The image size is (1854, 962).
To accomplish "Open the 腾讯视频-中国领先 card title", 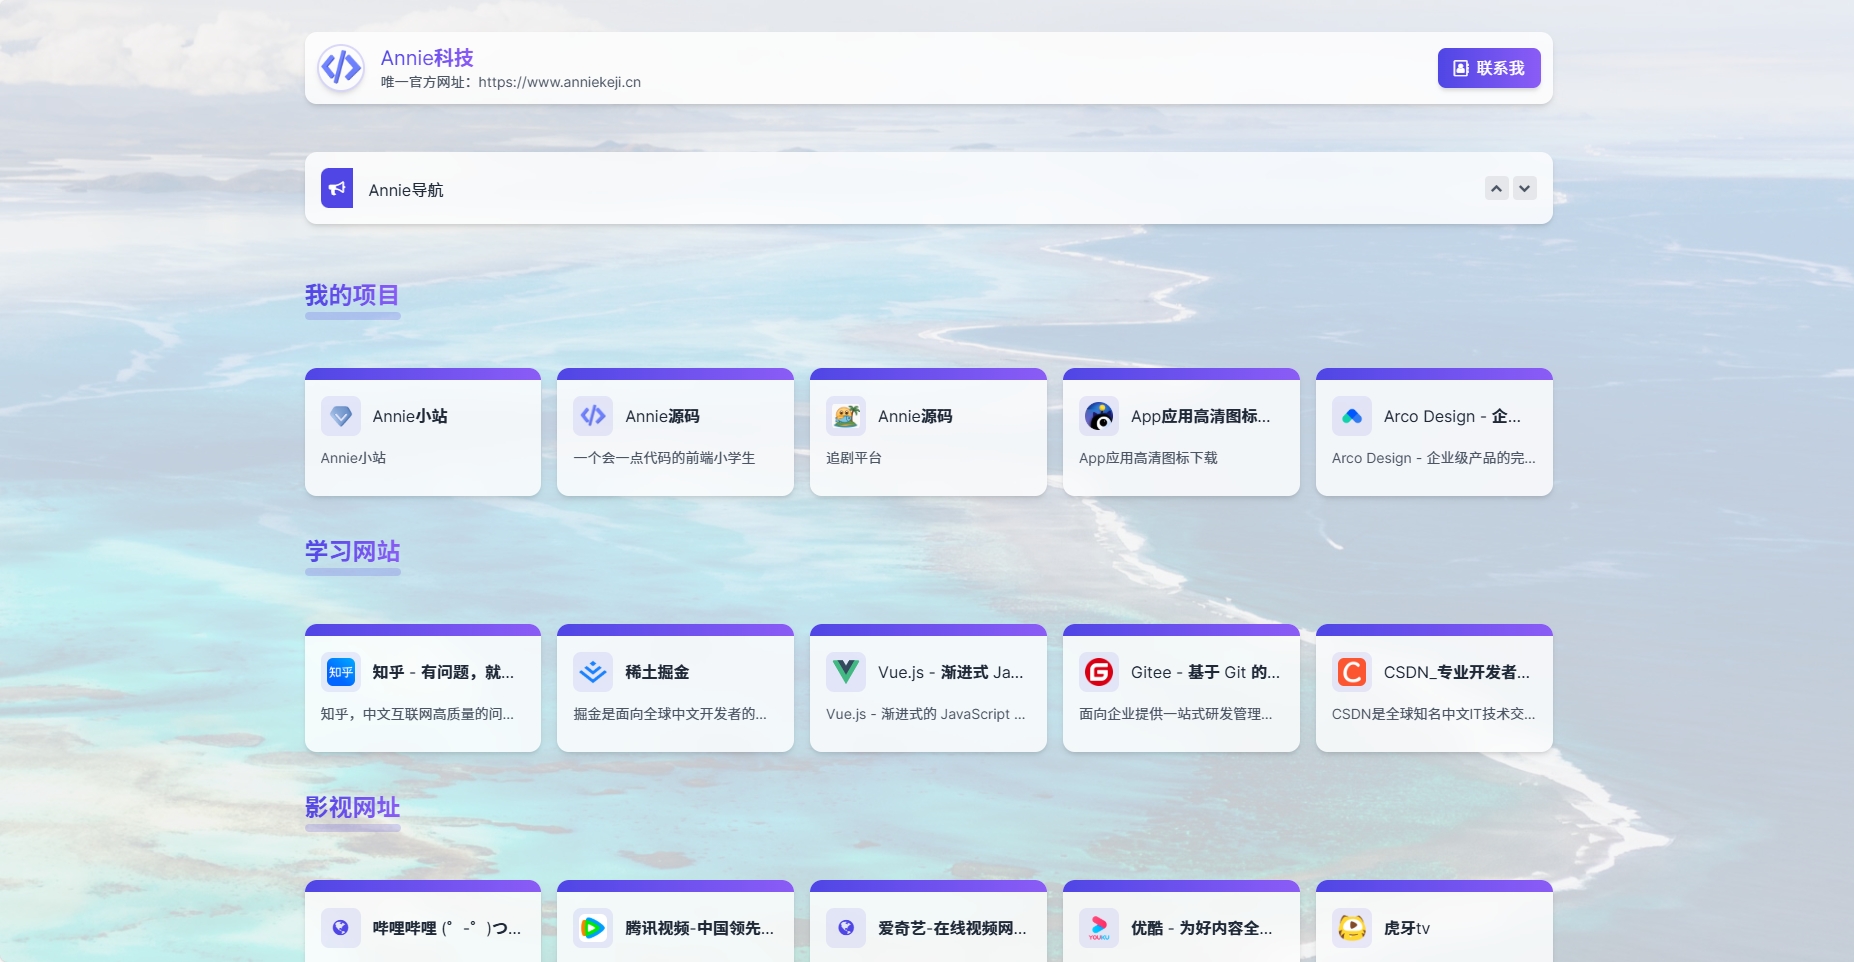I will point(699,928).
